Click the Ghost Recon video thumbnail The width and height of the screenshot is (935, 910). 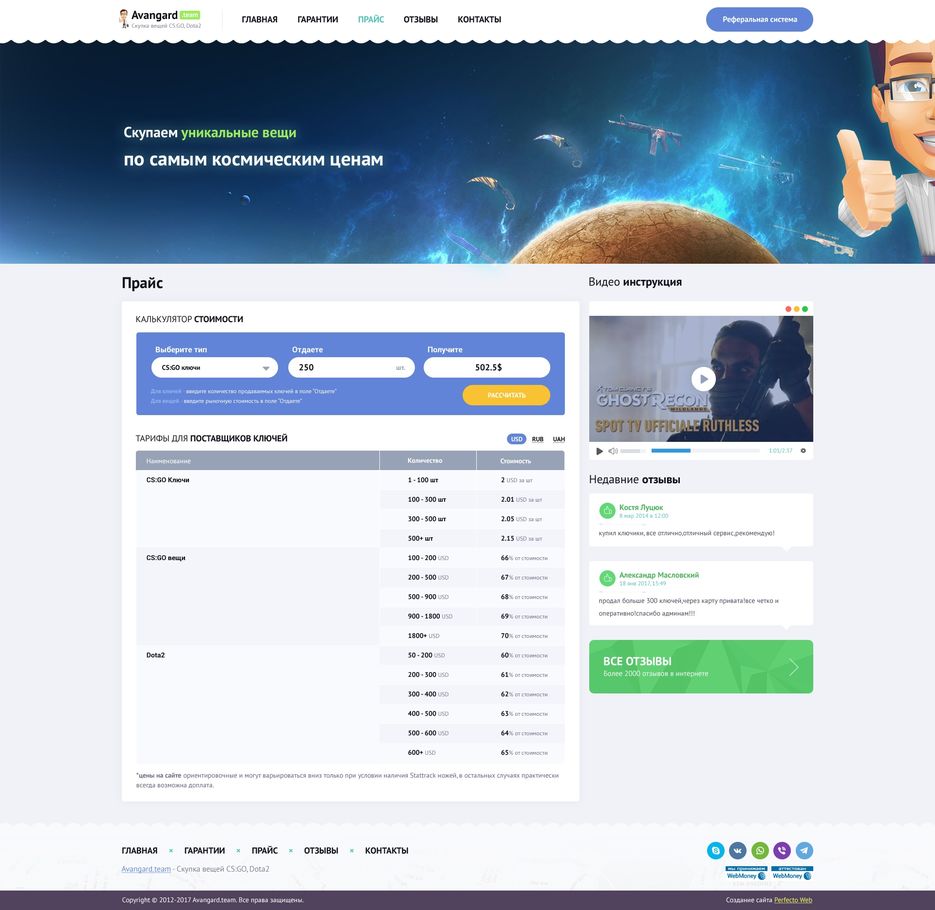(701, 379)
